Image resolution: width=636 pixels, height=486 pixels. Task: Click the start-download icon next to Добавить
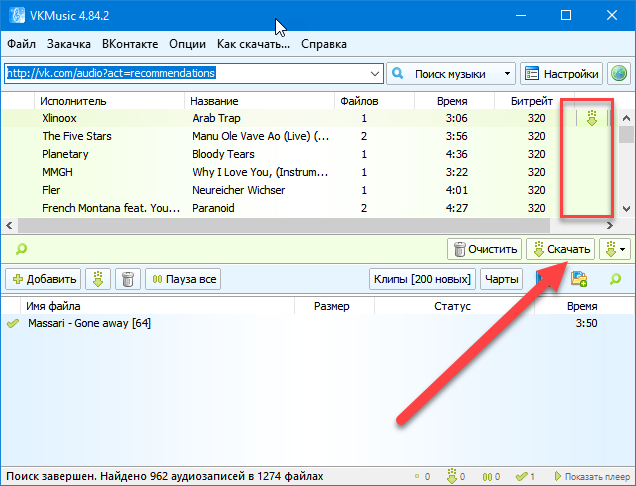coord(98,279)
